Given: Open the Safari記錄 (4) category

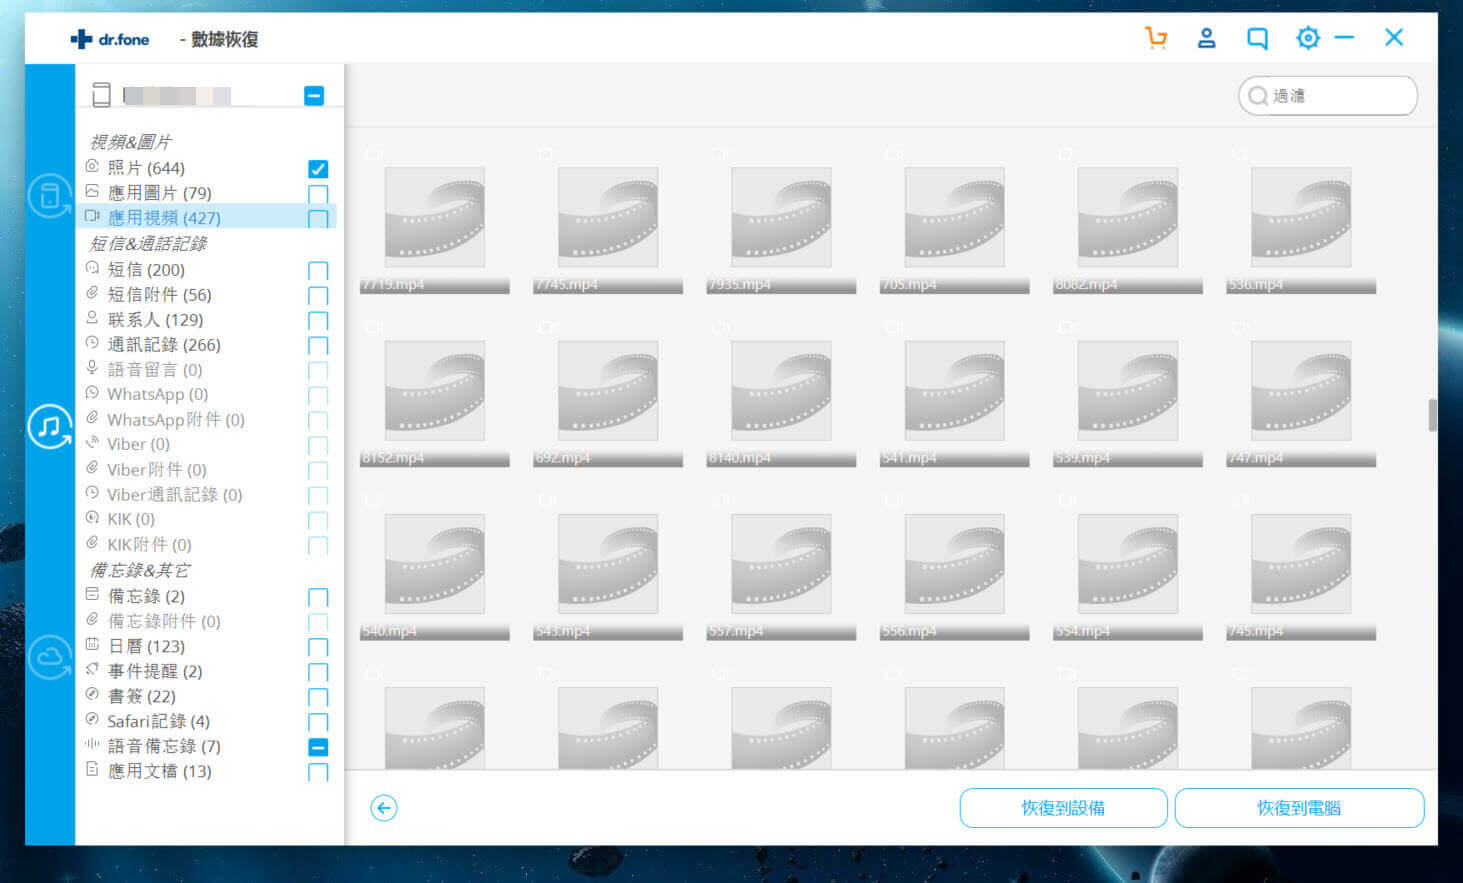Looking at the screenshot, I should (x=158, y=722).
